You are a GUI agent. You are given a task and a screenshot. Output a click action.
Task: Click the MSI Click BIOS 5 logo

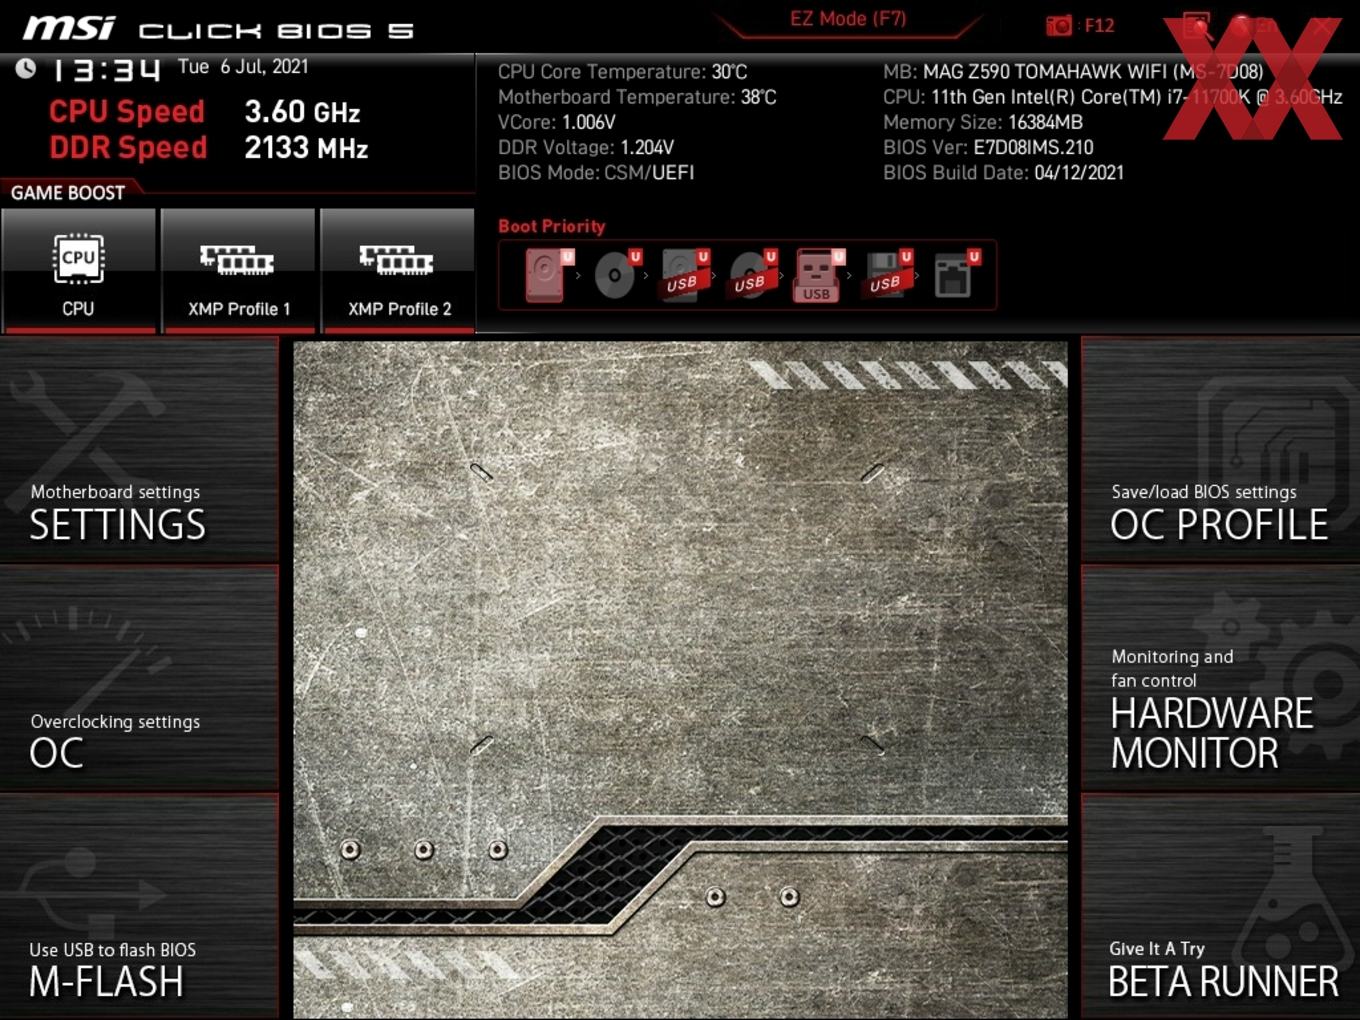point(219,28)
